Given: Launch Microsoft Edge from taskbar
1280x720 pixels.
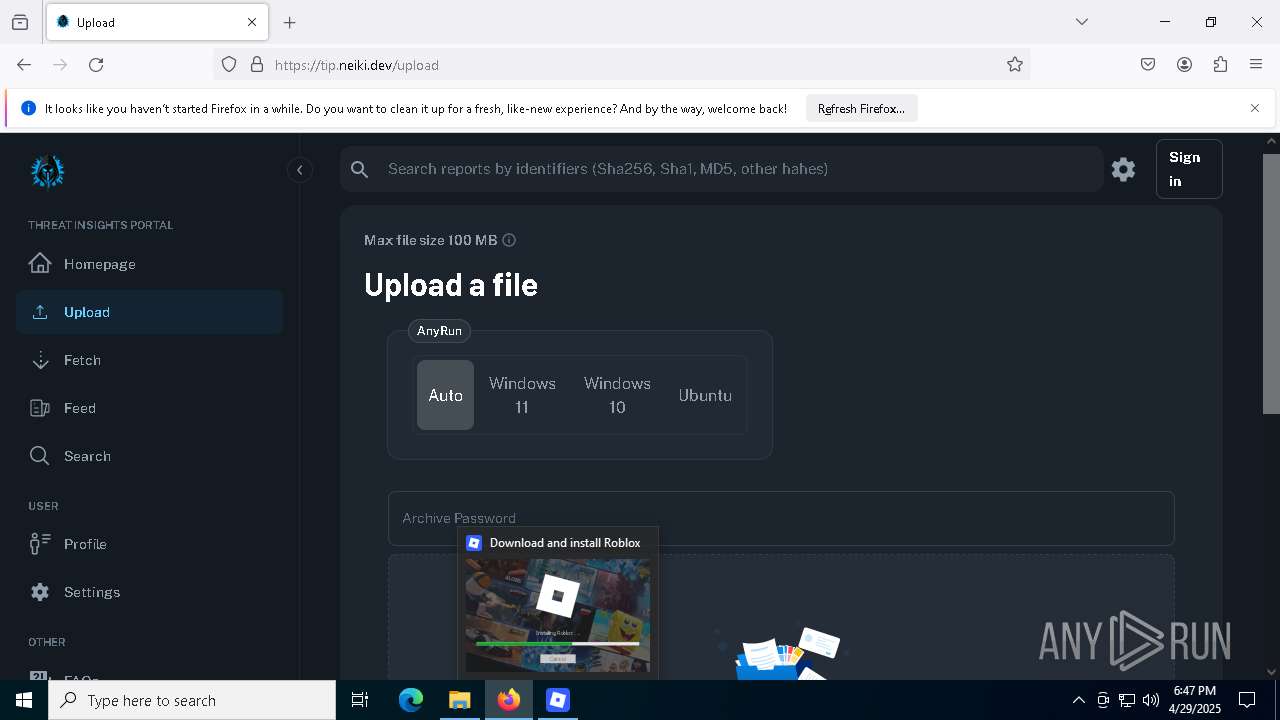Looking at the screenshot, I should click(411, 700).
